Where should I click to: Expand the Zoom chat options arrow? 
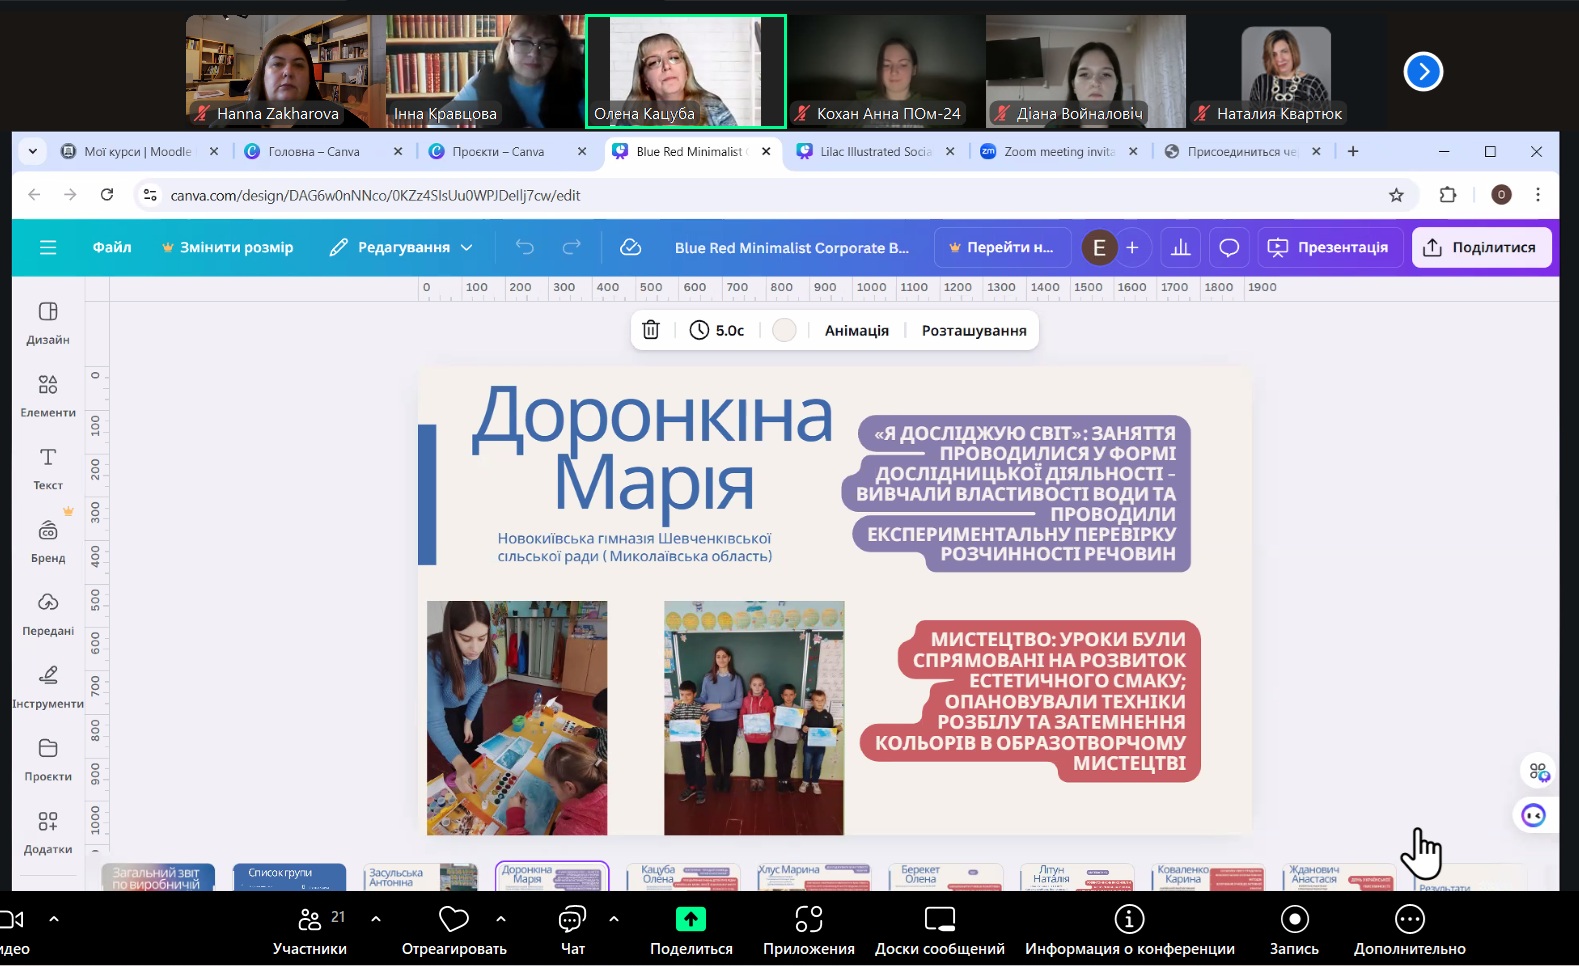click(x=614, y=918)
